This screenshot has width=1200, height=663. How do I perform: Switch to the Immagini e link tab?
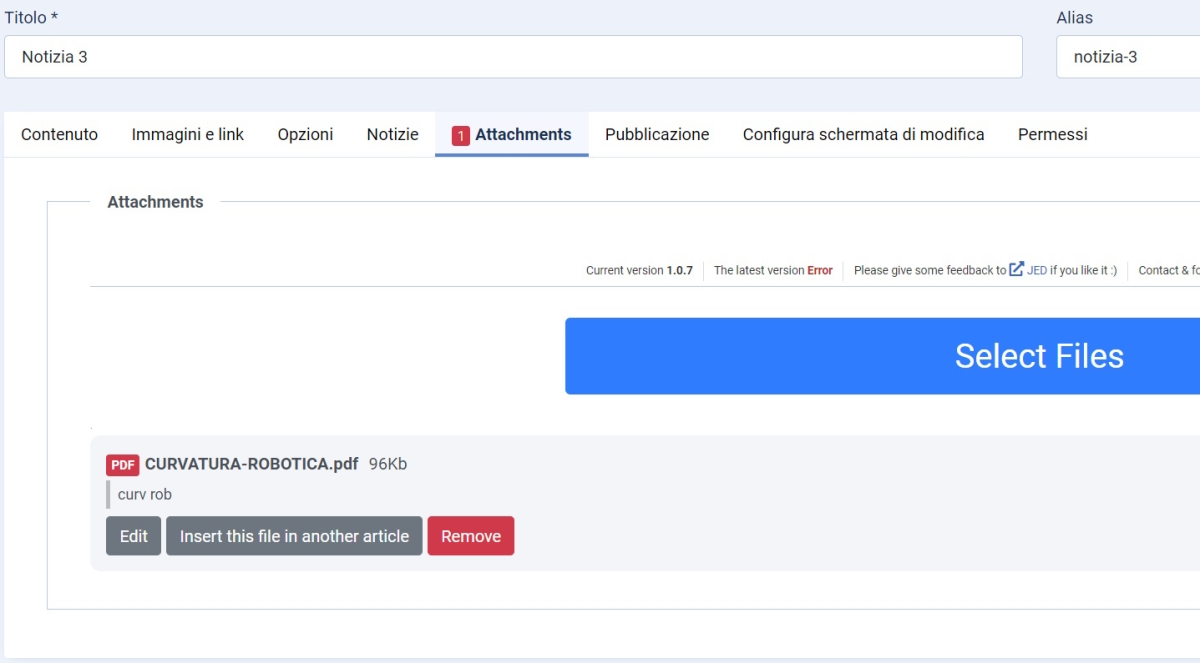click(187, 134)
